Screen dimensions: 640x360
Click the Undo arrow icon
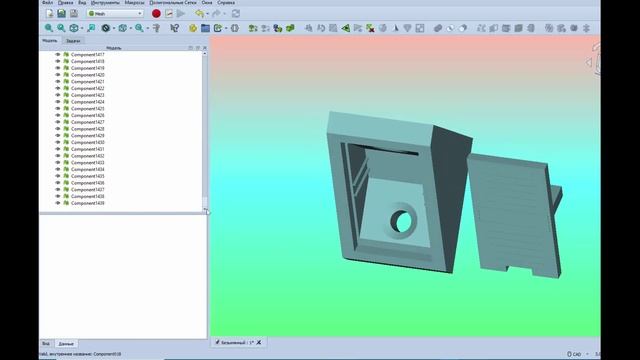[199, 13]
